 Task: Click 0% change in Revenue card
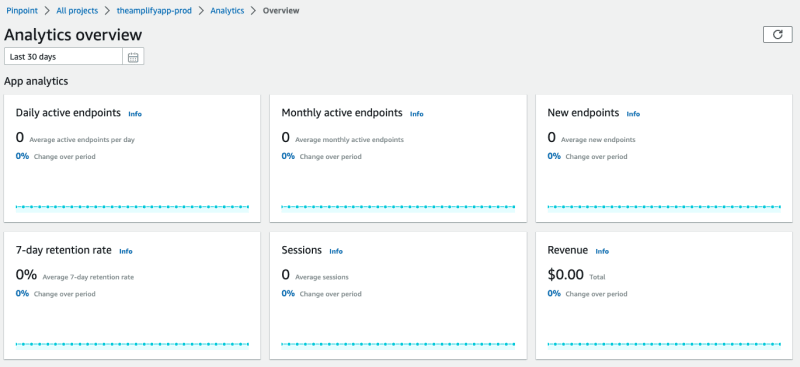(x=554, y=293)
